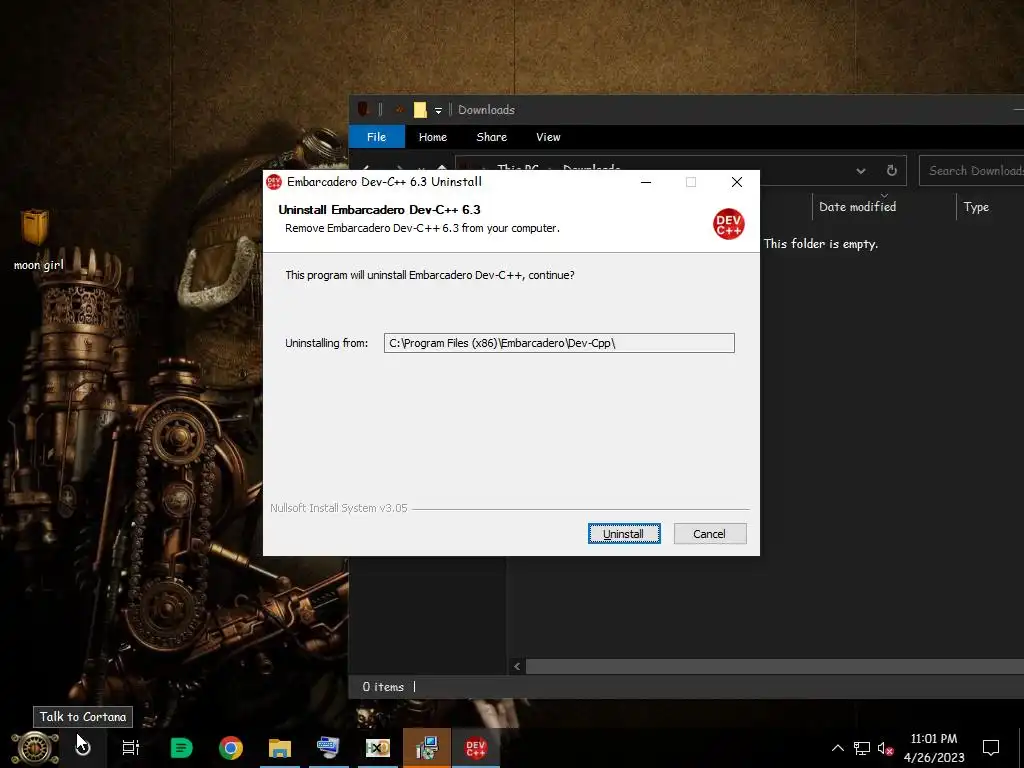Confirm with the Uninstall button
Viewport: 1024px width, 768px height.
pyautogui.click(x=624, y=534)
